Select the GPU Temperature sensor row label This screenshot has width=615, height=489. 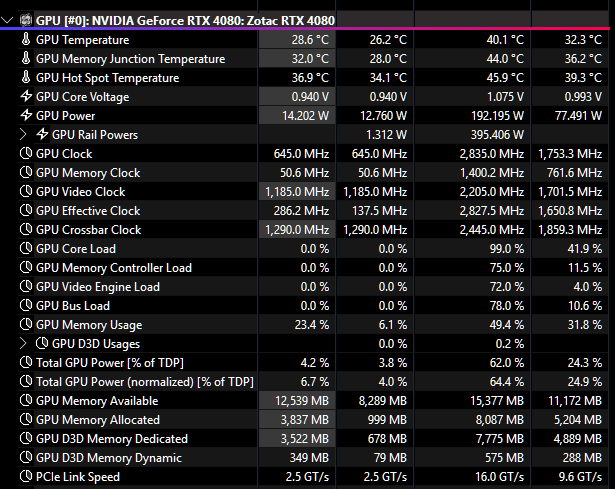82,40
